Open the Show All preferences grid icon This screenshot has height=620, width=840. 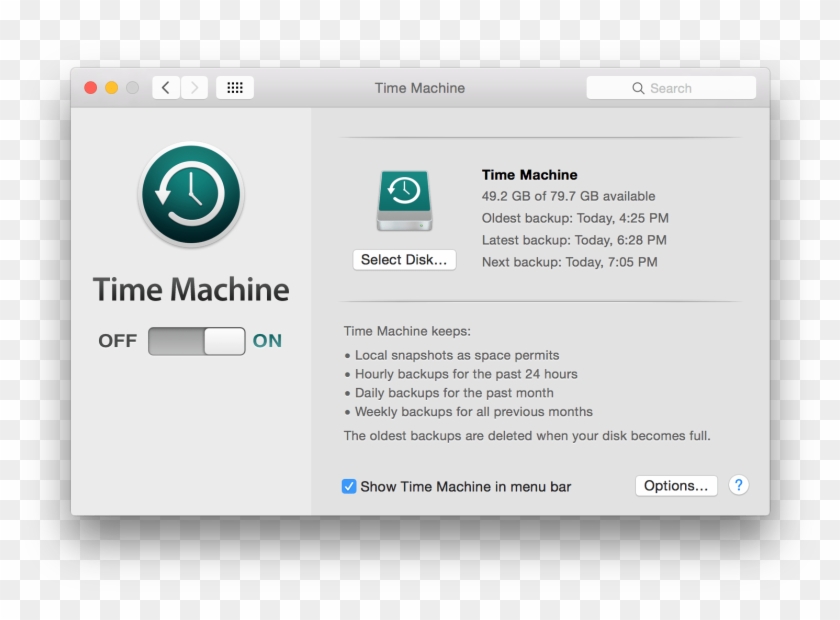click(x=235, y=87)
